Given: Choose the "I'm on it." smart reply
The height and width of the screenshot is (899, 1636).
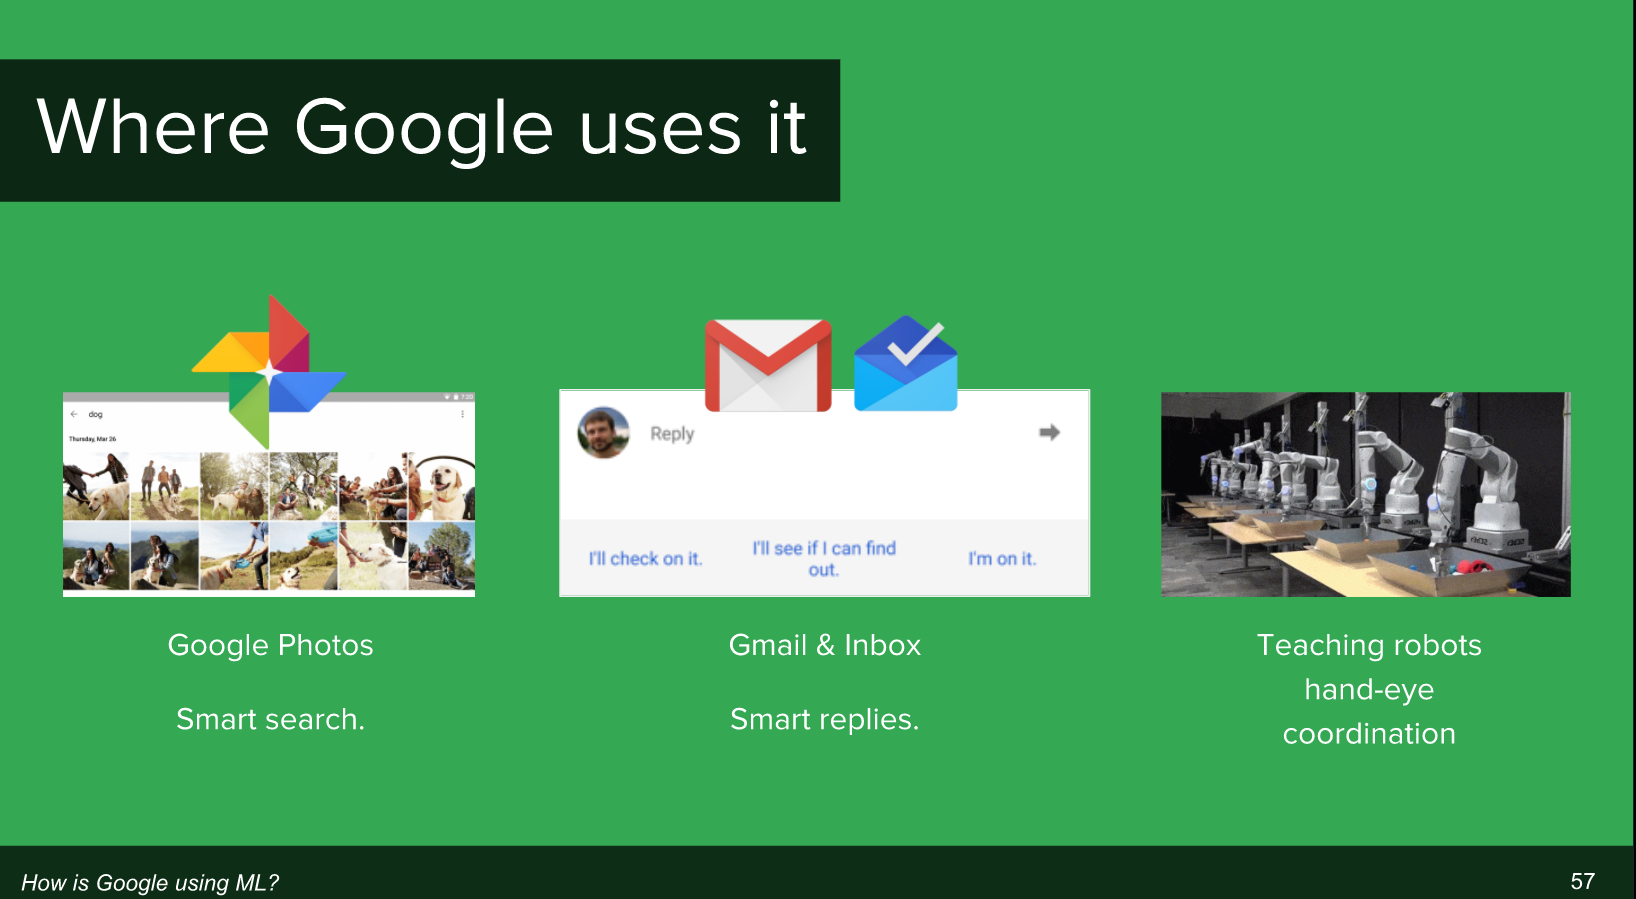Looking at the screenshot, I should coord(1002,559).
